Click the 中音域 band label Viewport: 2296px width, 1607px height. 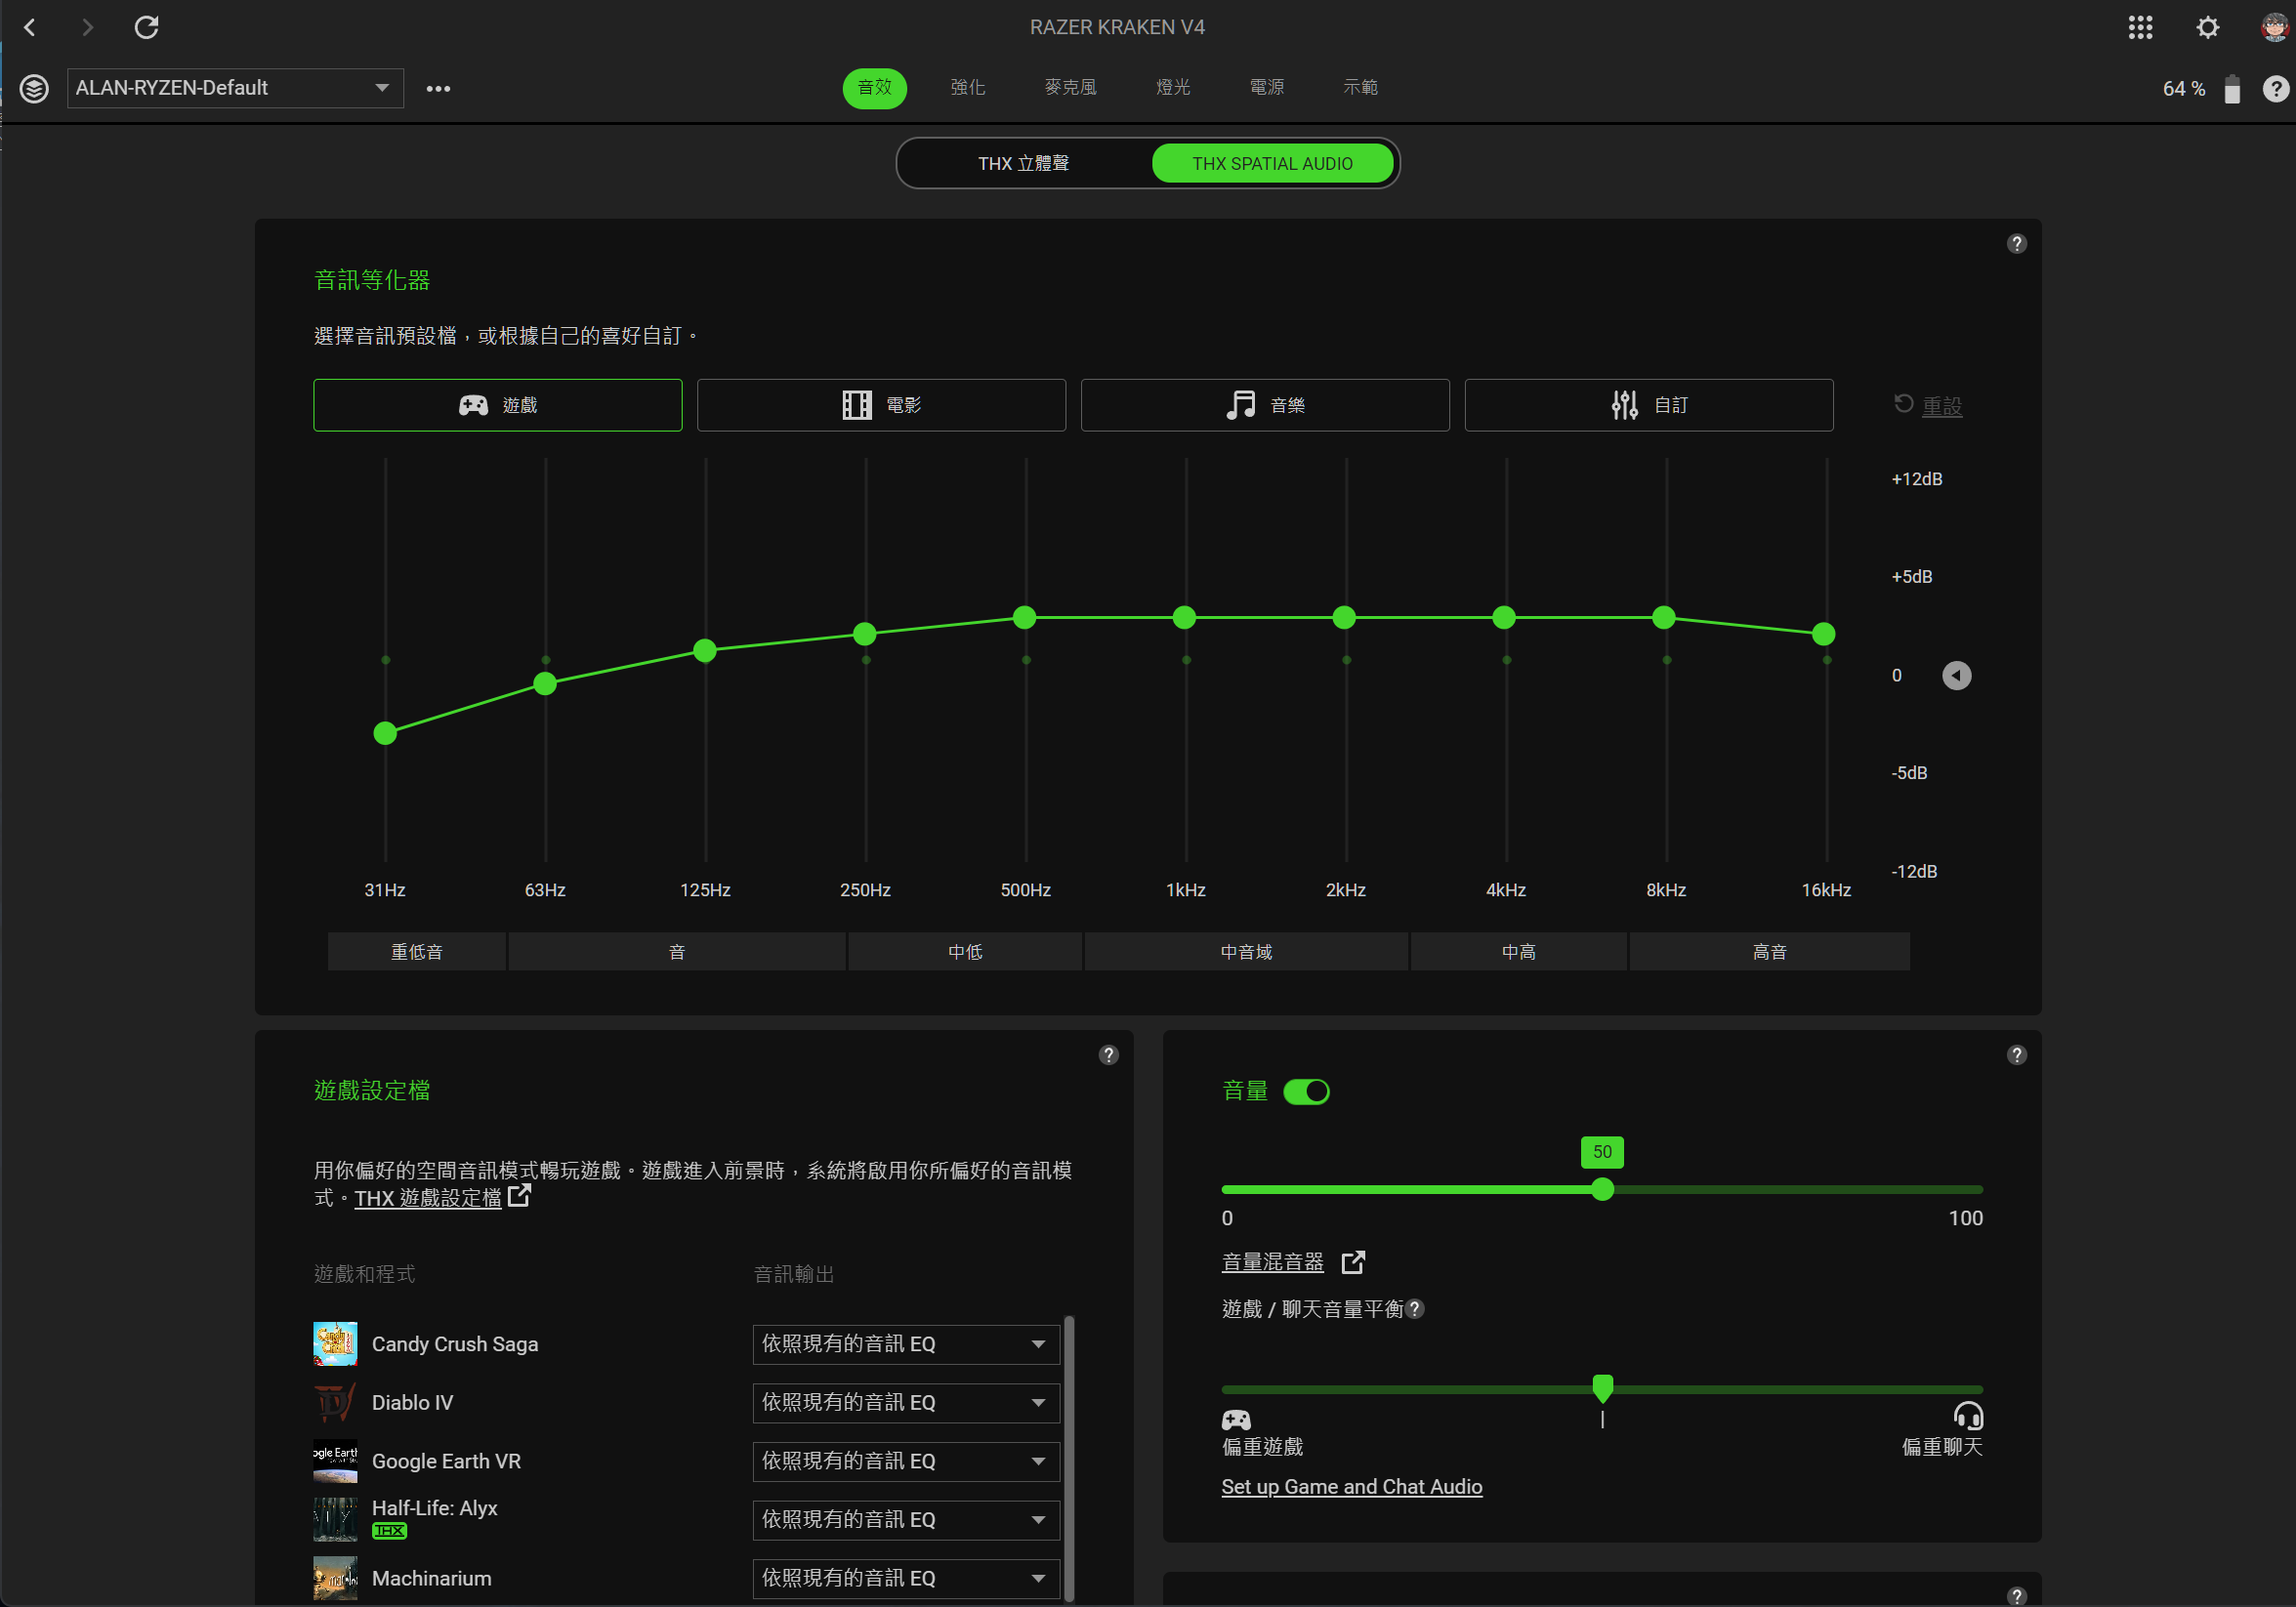(1246, 952)
